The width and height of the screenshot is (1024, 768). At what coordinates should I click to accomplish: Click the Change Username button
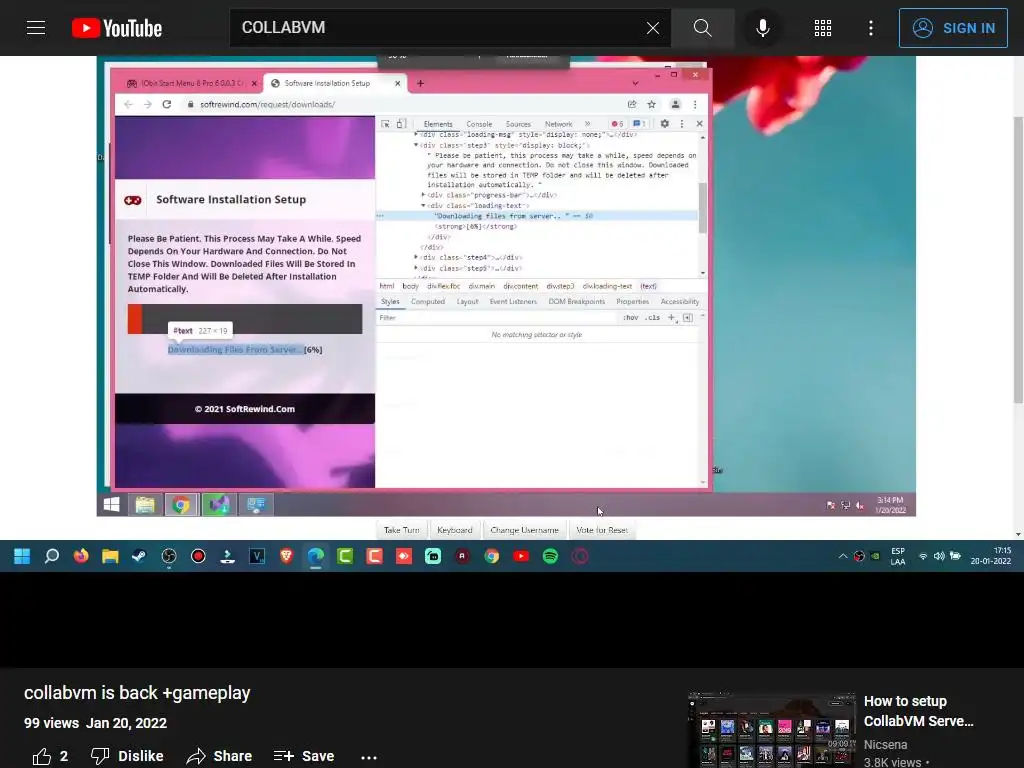point(524,530)
